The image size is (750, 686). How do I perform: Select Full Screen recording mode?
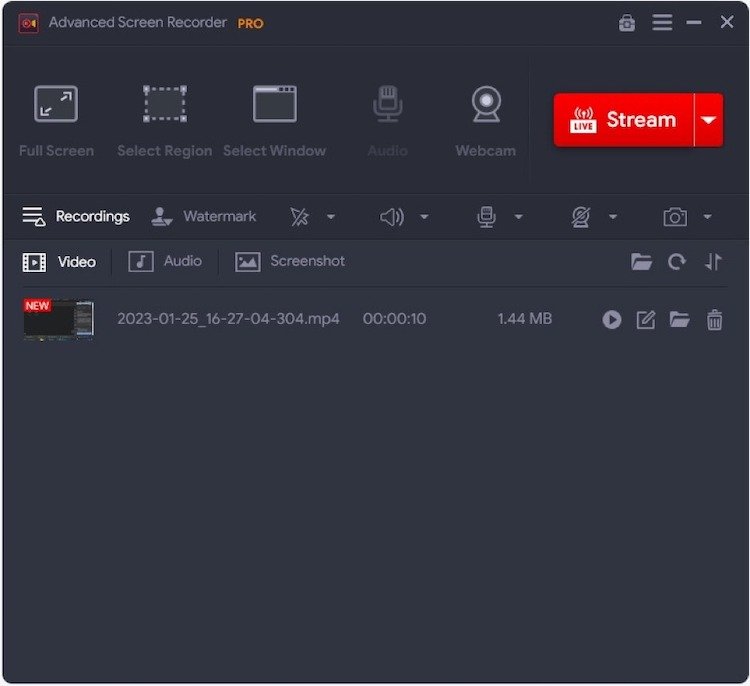coord(56,121)
